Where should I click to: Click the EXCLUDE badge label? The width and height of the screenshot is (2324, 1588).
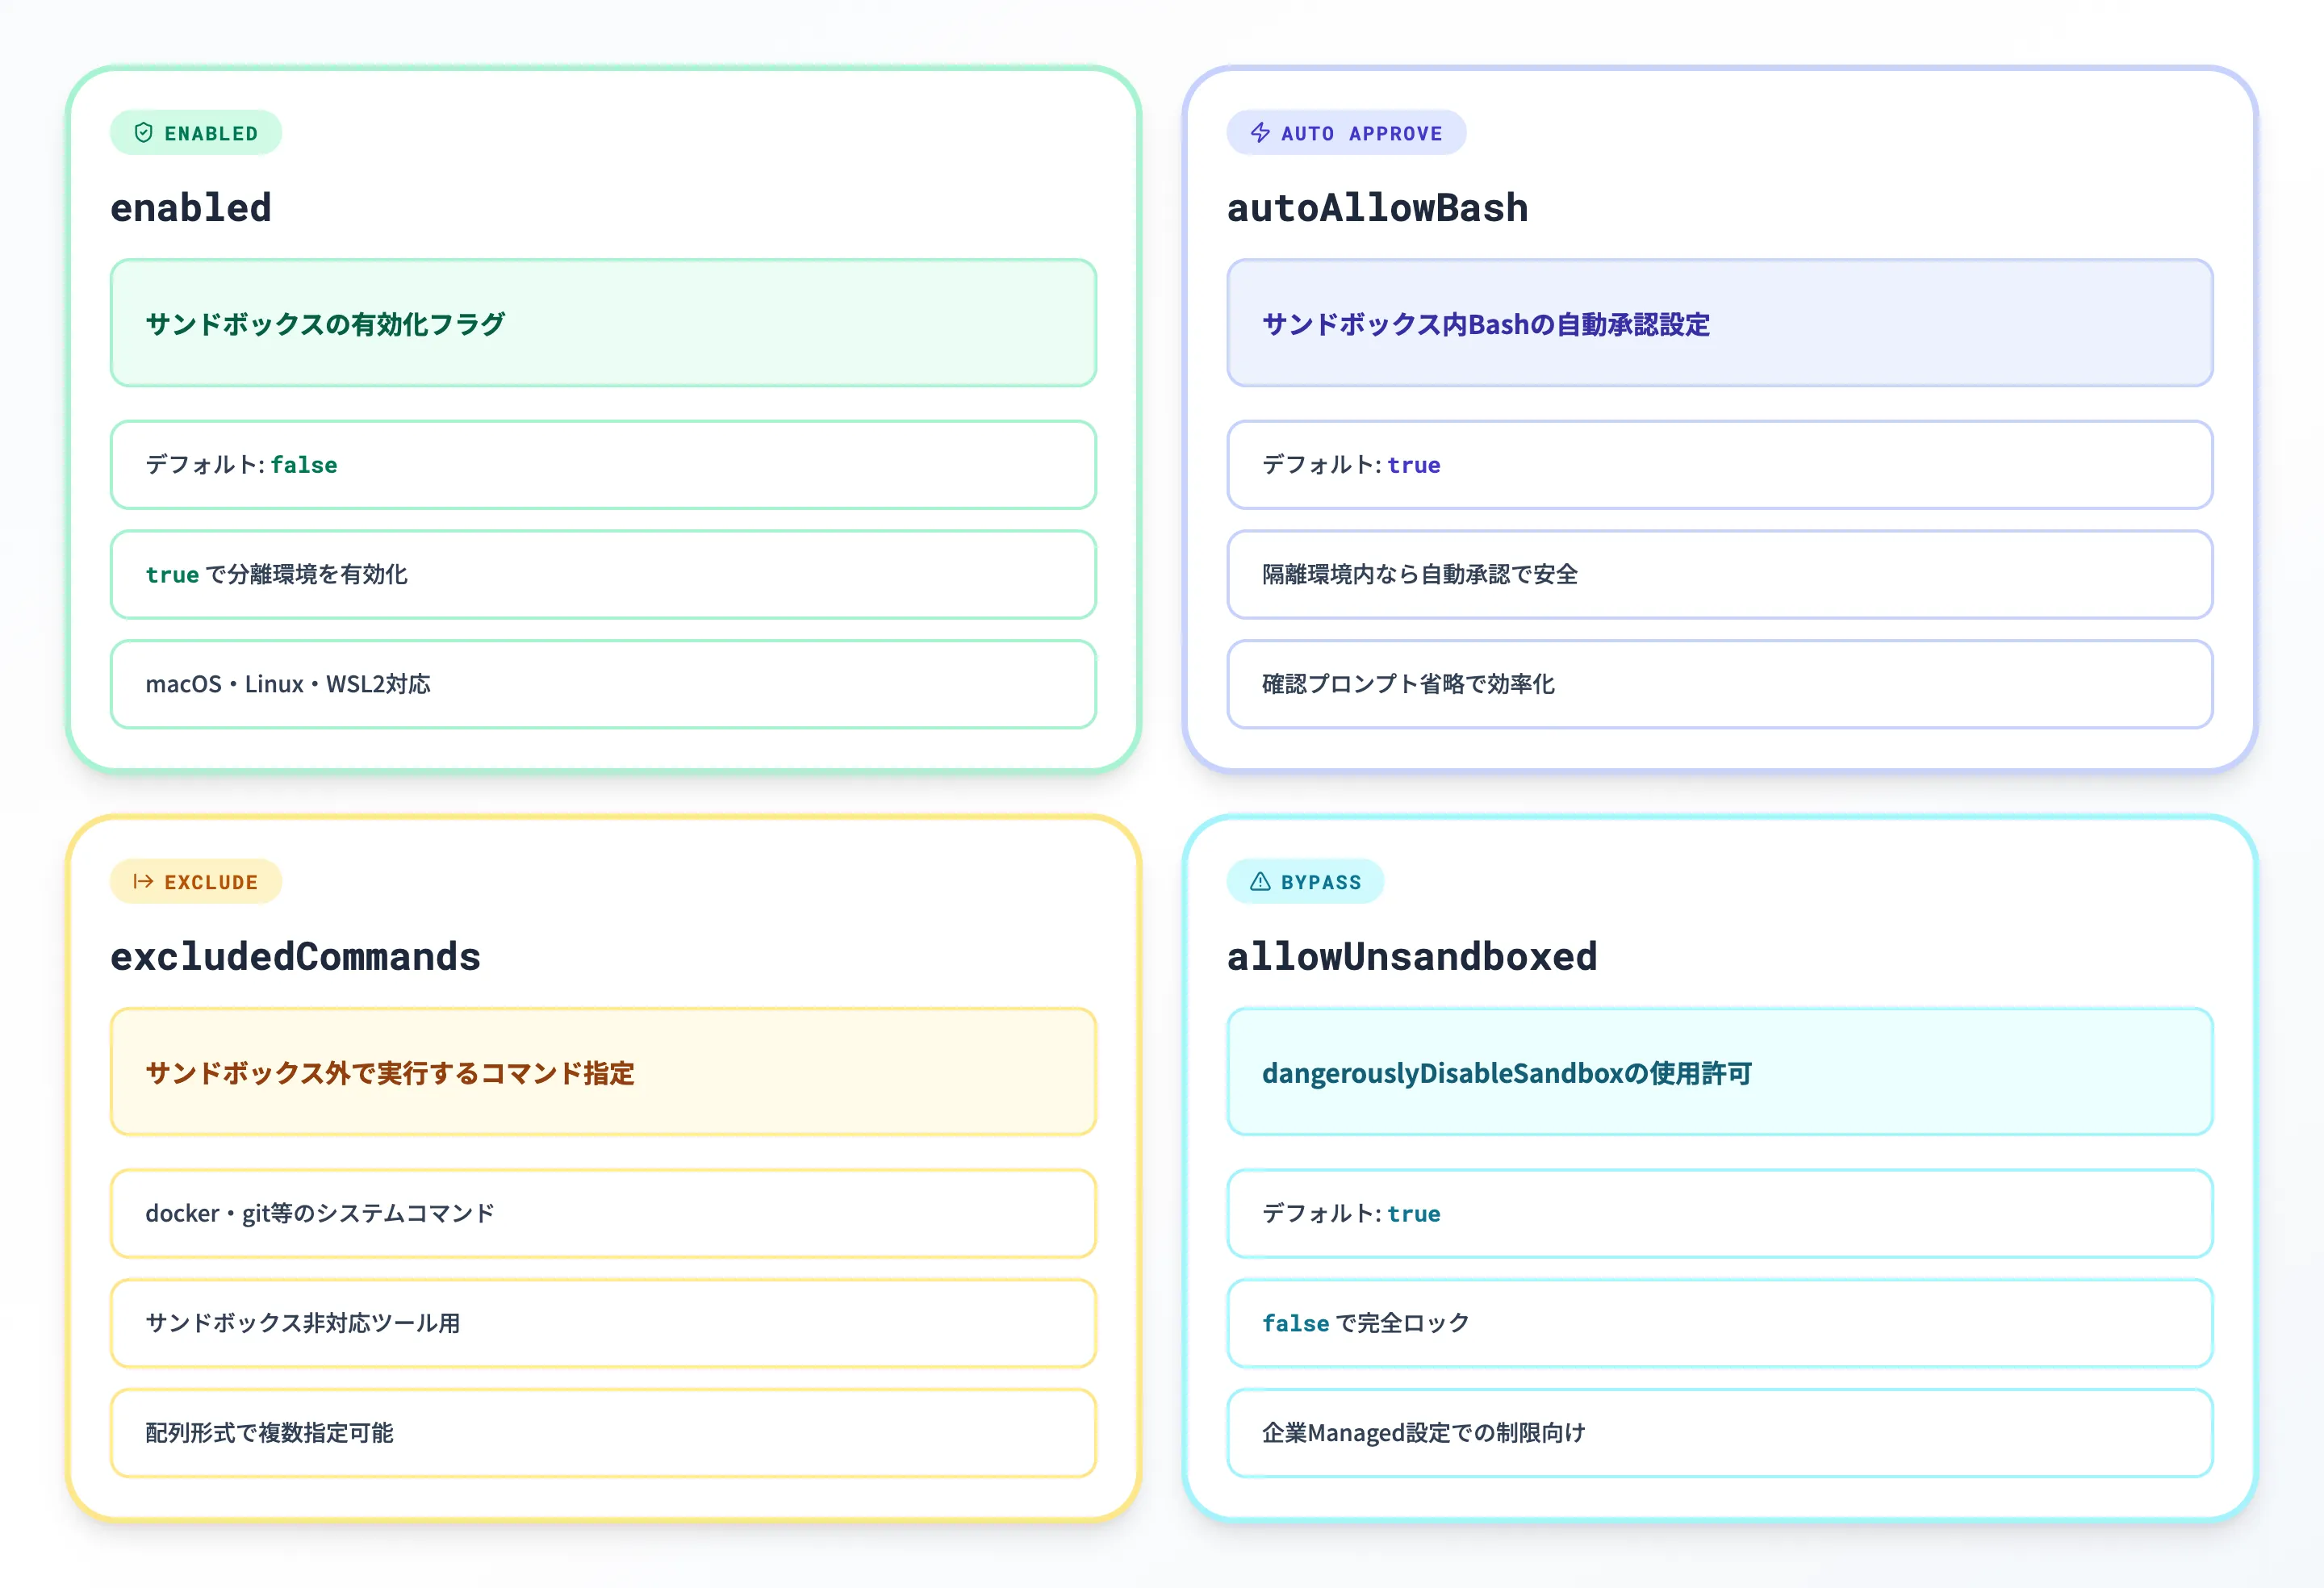[x=211, y=882]
